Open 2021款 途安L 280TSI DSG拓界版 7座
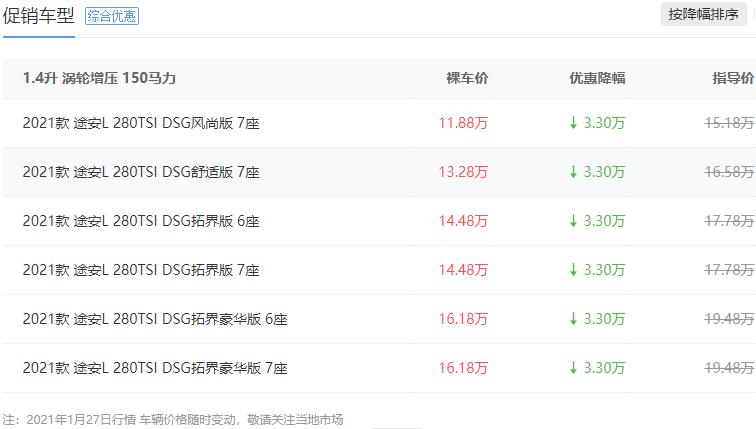The image size is (756, 429). tap(141, 270)
